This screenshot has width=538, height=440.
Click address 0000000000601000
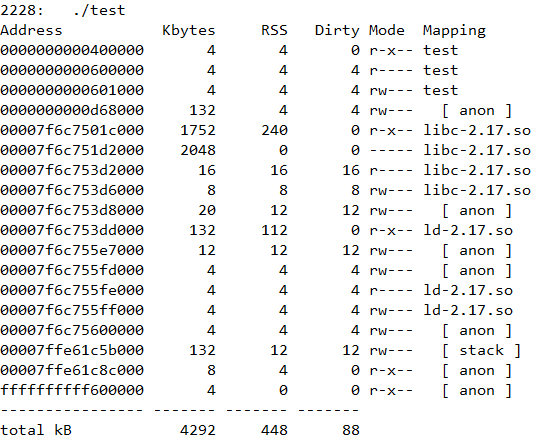72,90
